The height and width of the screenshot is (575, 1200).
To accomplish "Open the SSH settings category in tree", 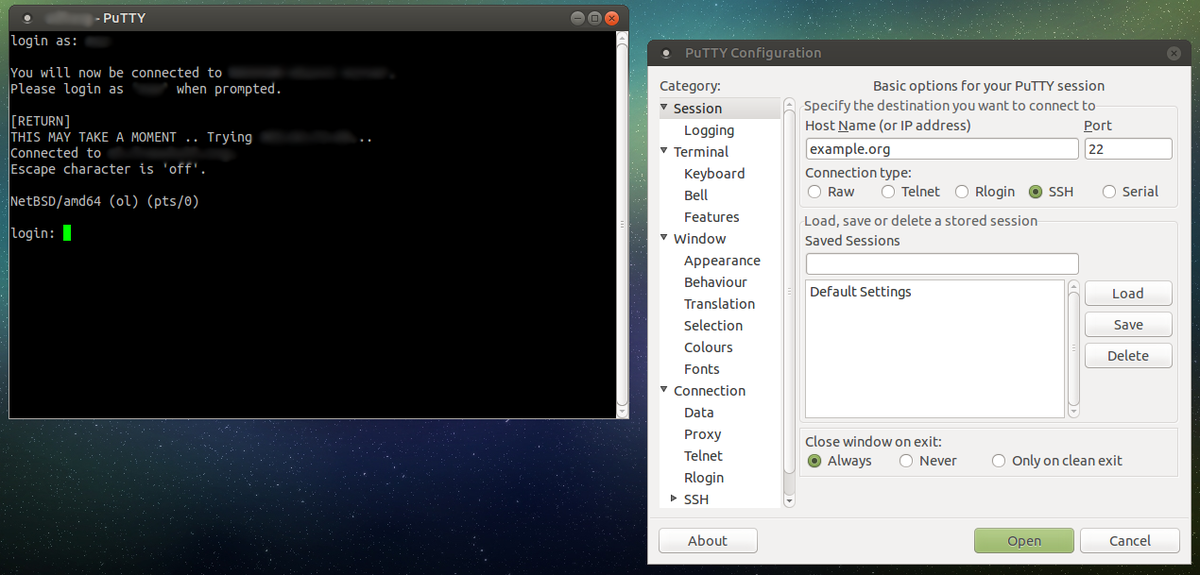I will coord(696,499).
